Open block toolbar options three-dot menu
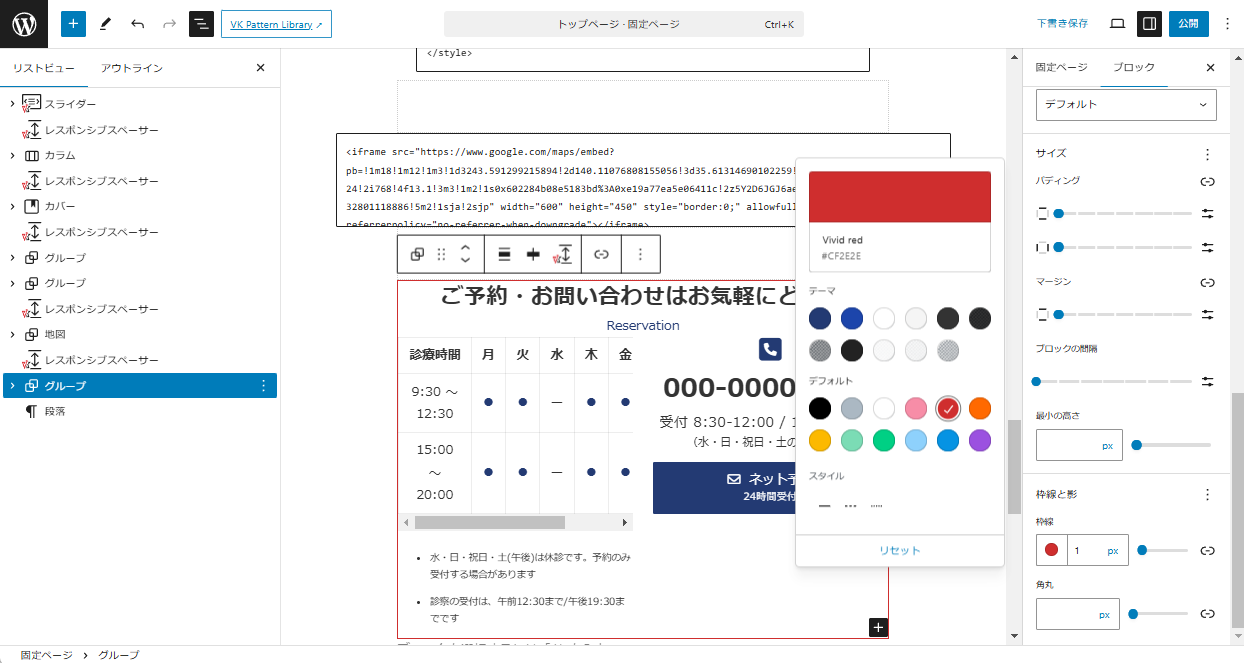This screenshot has height=663, width=1244. 640,255
